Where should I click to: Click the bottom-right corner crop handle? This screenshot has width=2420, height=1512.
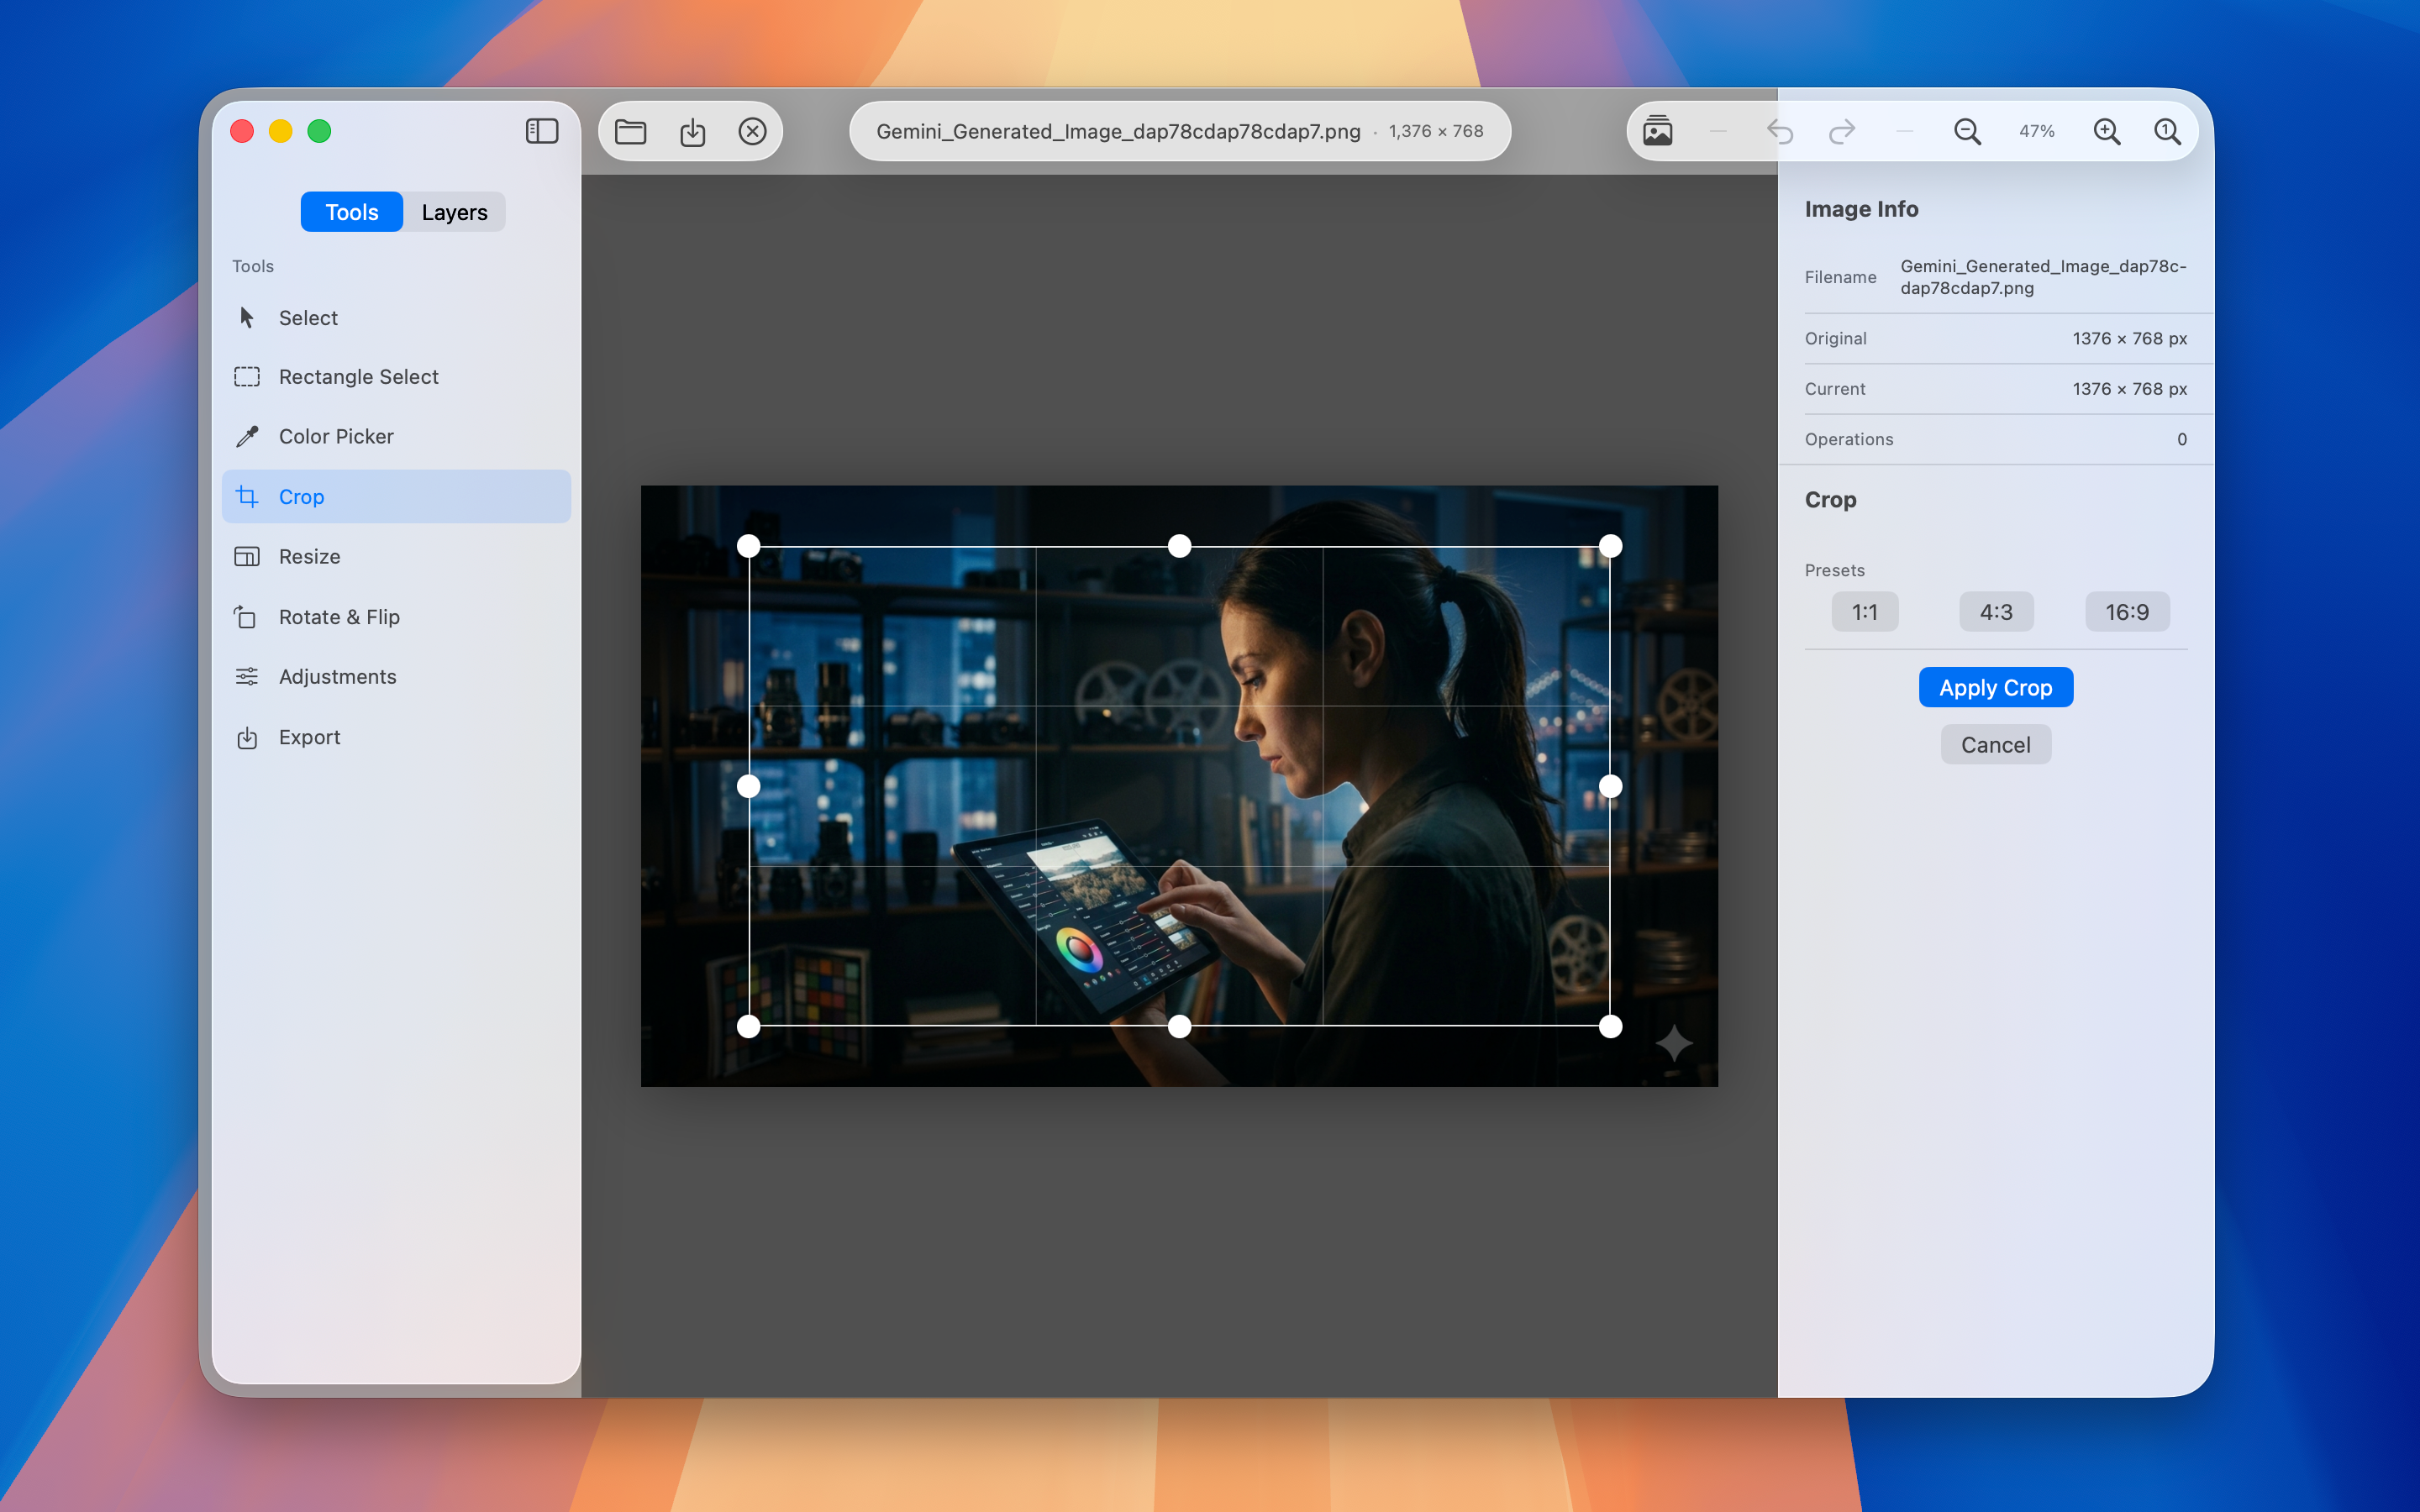coord(1610,1027)
